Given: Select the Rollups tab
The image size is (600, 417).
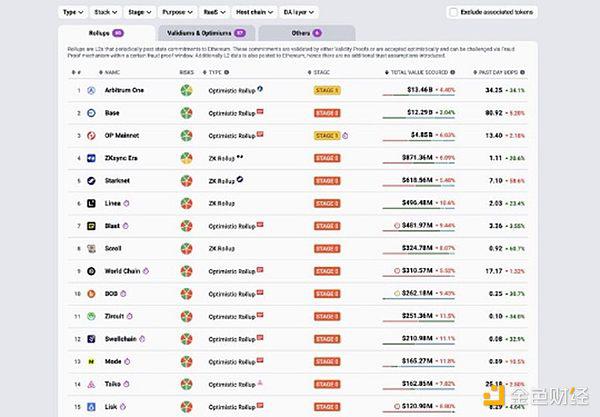Looking at the screenshot, I should (106, 33).
